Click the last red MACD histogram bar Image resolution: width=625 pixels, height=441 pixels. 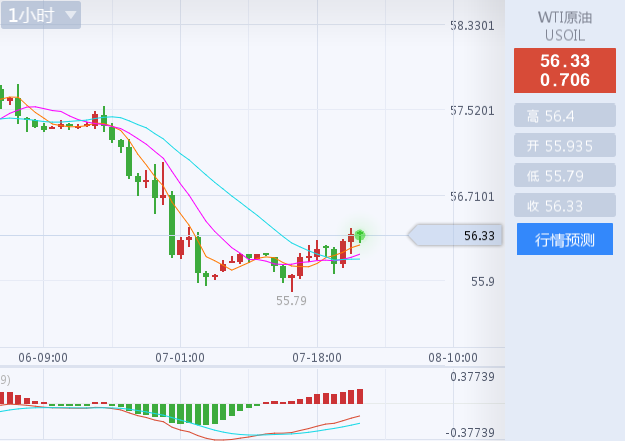[x=360, y=396]
